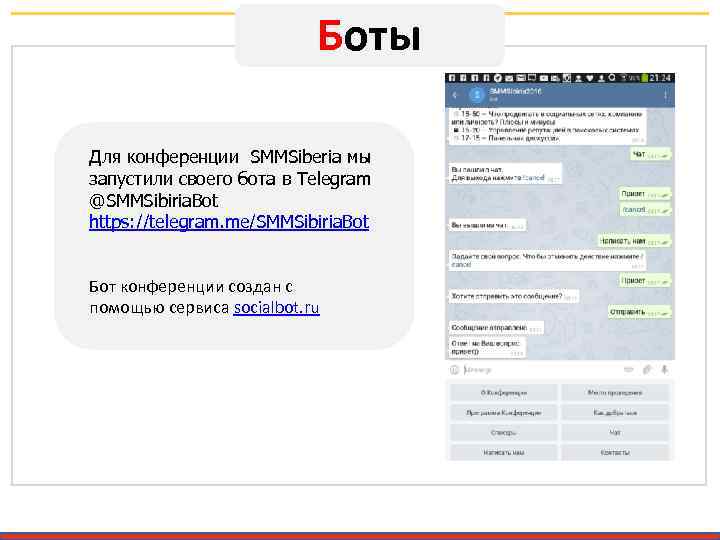Screen dimensions: 720x540
Task: Tap the 'Задайте свой вопрос' bot message
Action: tap(547, 260)
